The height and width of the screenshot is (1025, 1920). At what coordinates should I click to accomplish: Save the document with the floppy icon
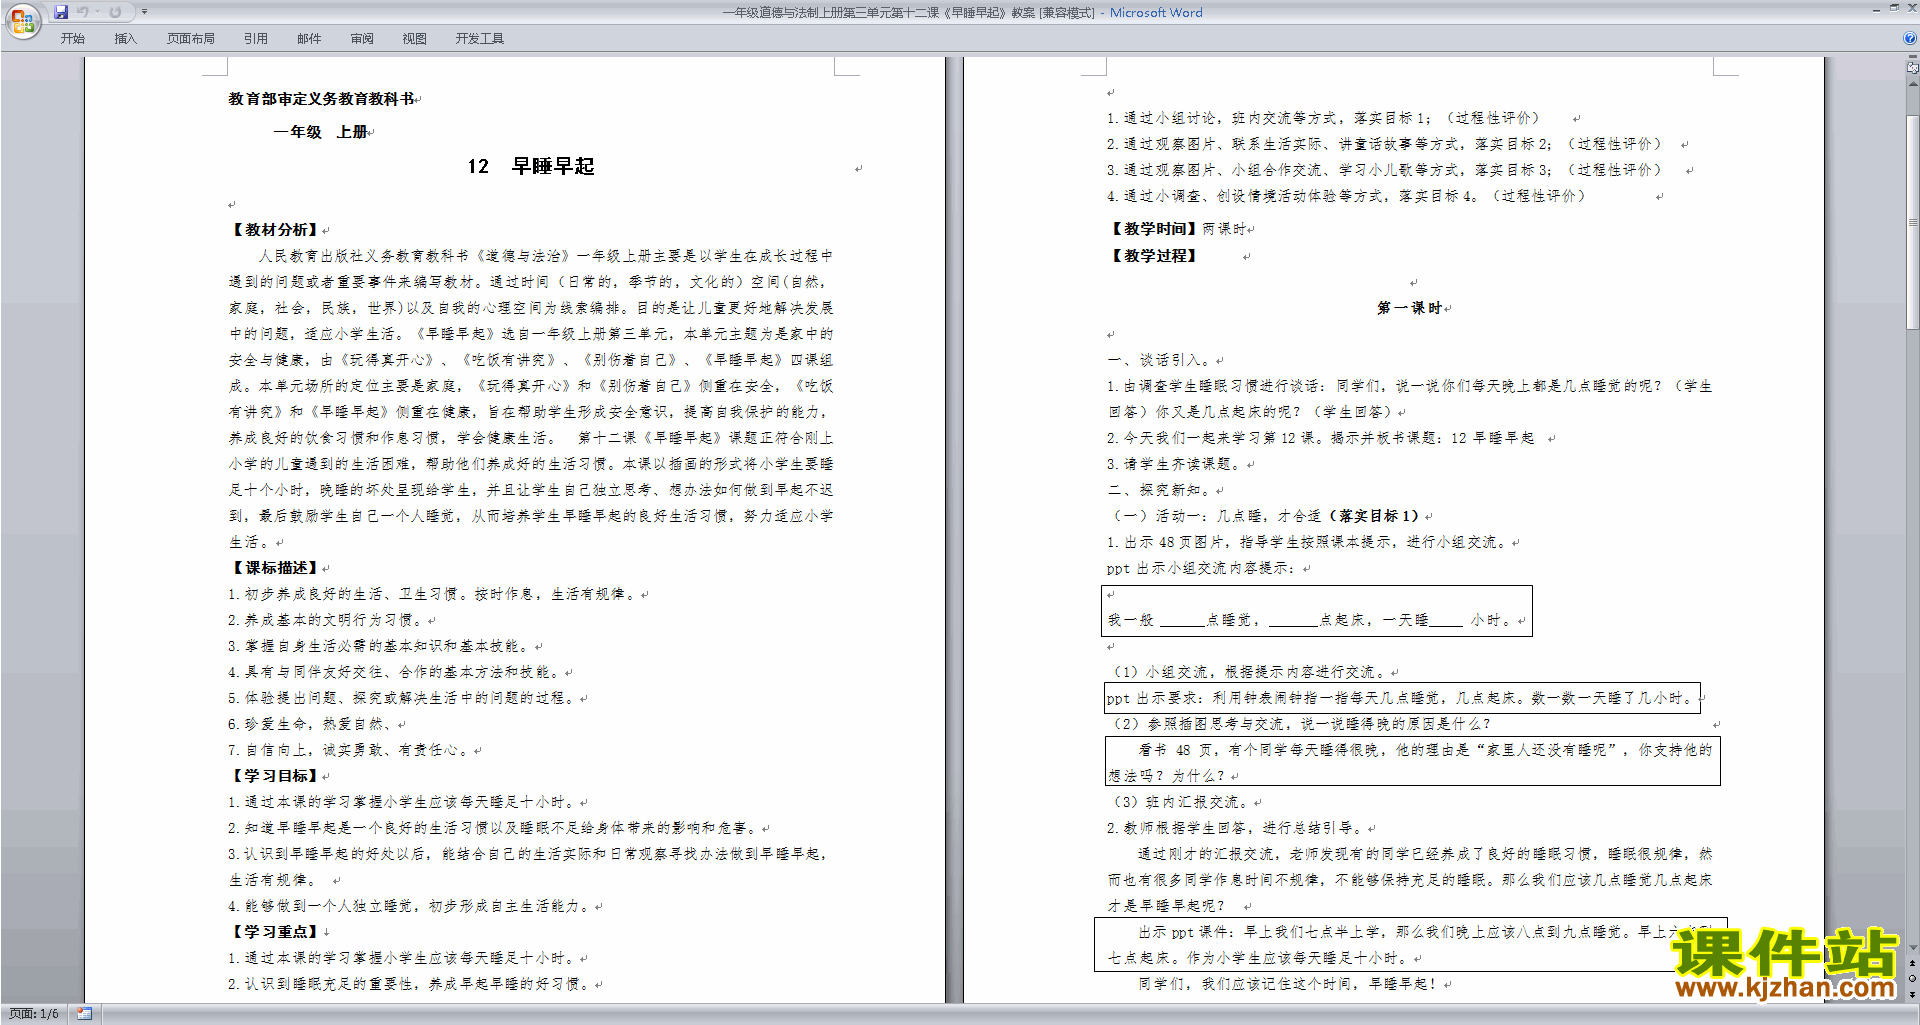[x=61, y=12]
